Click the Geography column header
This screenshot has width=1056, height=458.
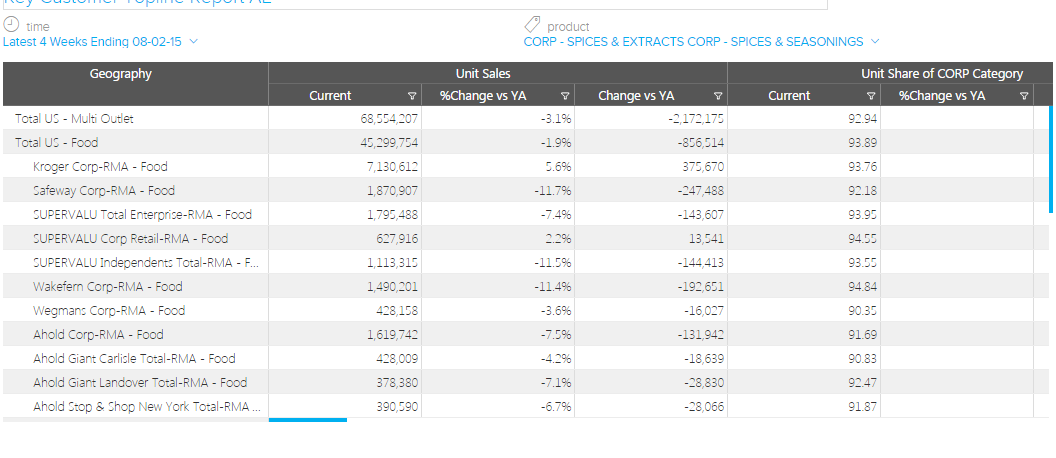tap(121, 74)
